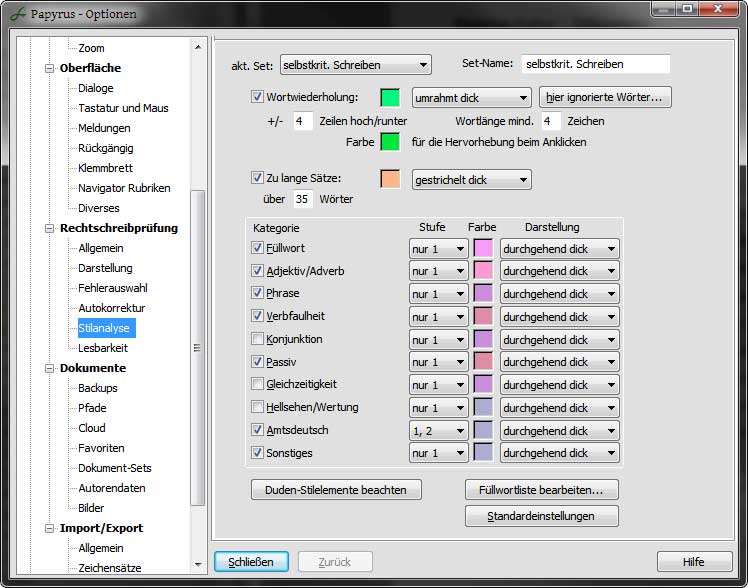Open the Autorendaten settings page
The width and height of the screenshot is (748, 588).
(x=112, y=488)
